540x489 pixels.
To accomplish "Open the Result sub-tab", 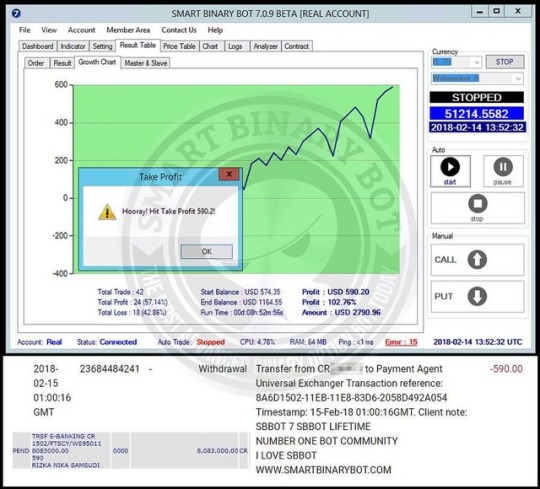I will click(x=62, y=63).
